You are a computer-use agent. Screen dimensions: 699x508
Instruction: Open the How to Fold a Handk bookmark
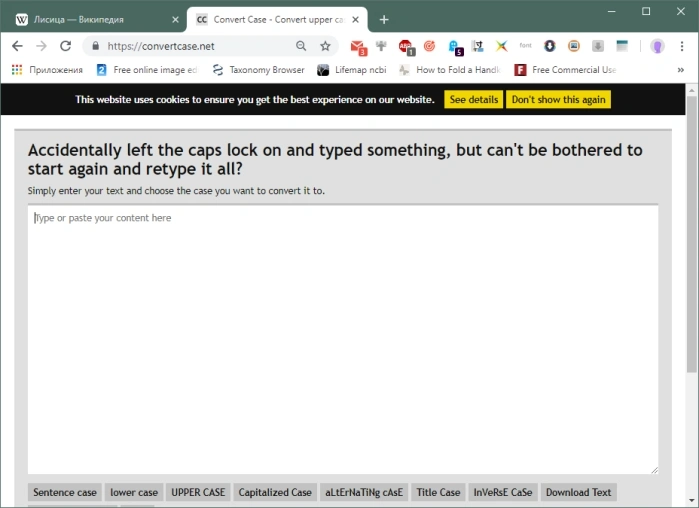[450, 70]
